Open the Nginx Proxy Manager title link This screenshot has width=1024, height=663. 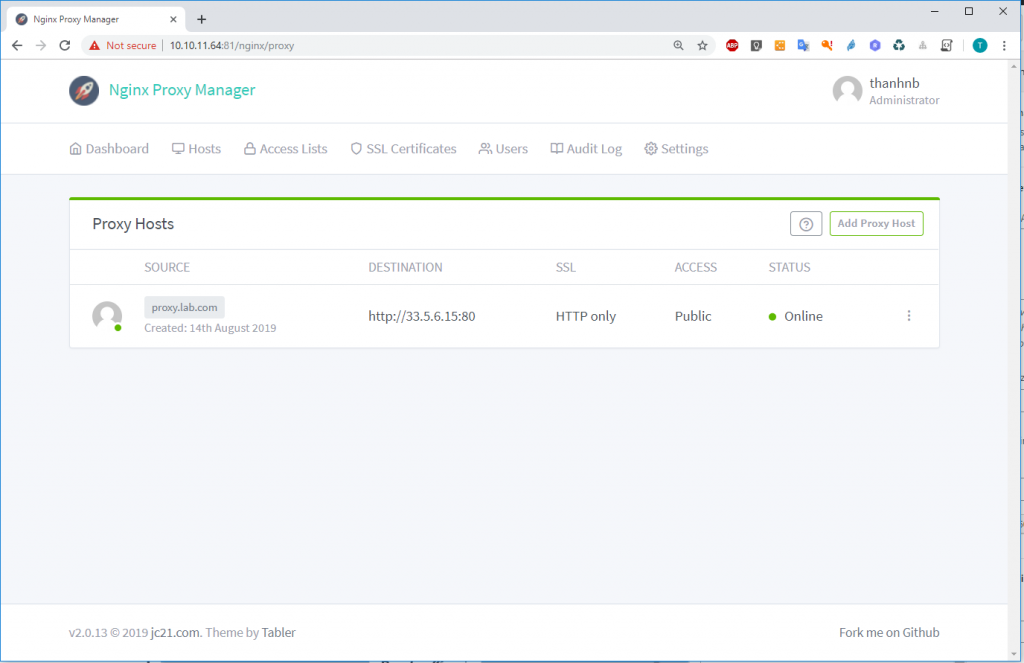coord(182,90)
